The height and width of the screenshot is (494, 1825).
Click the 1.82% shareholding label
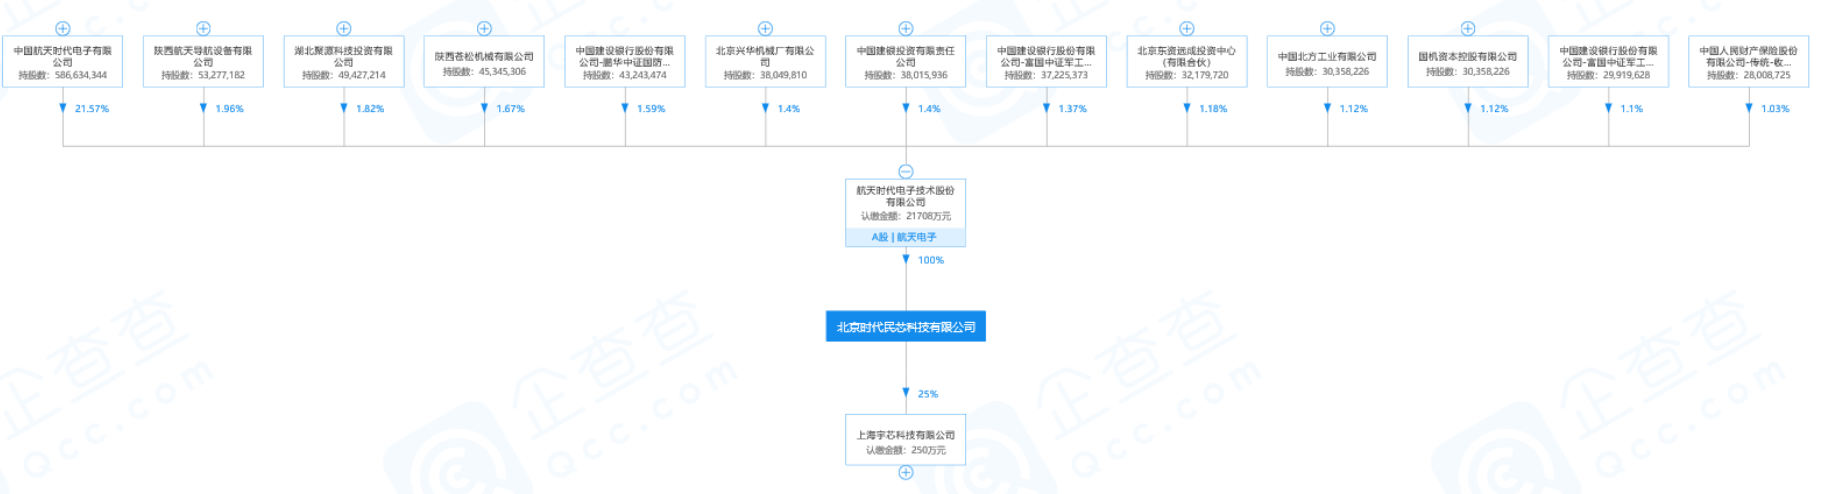click(370, 109)
